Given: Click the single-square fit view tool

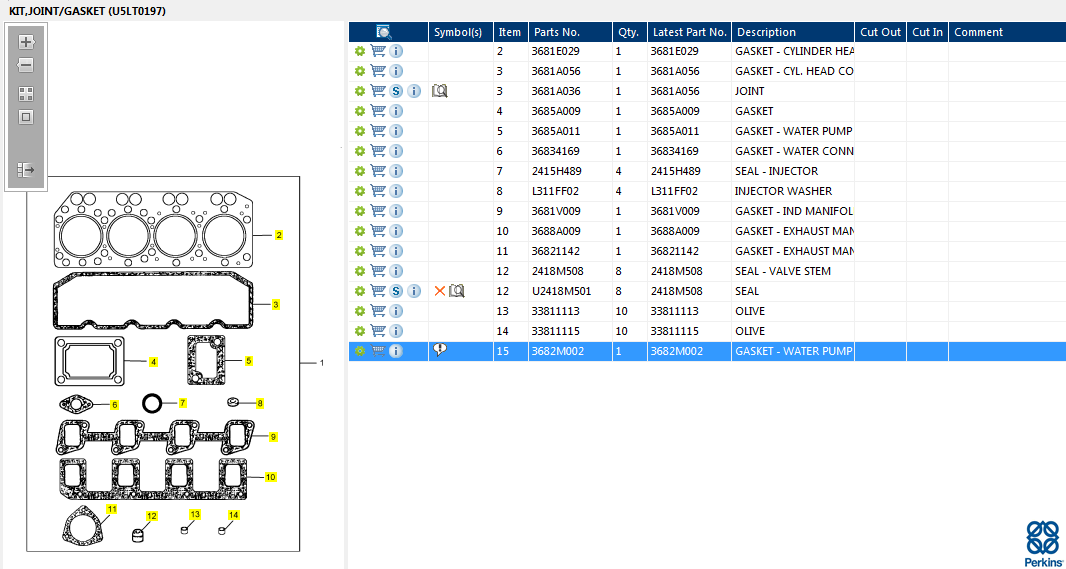Looking at the screenshot, I should pyautogui.click(x=26, y=117).
